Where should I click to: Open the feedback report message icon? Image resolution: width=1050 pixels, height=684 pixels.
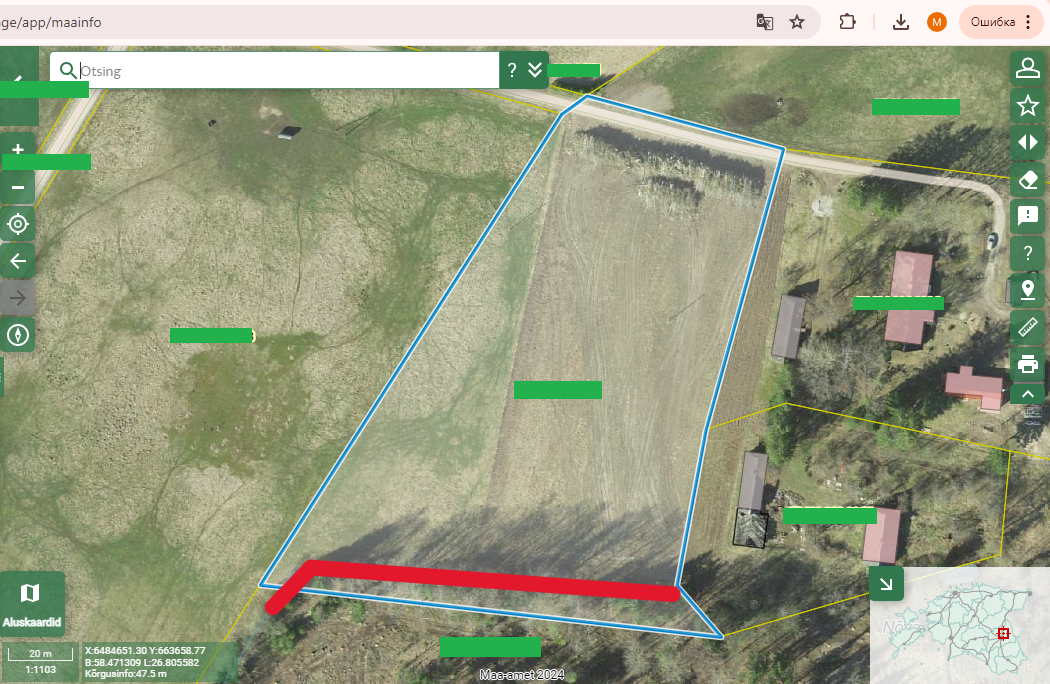(x=1027, y=215)
